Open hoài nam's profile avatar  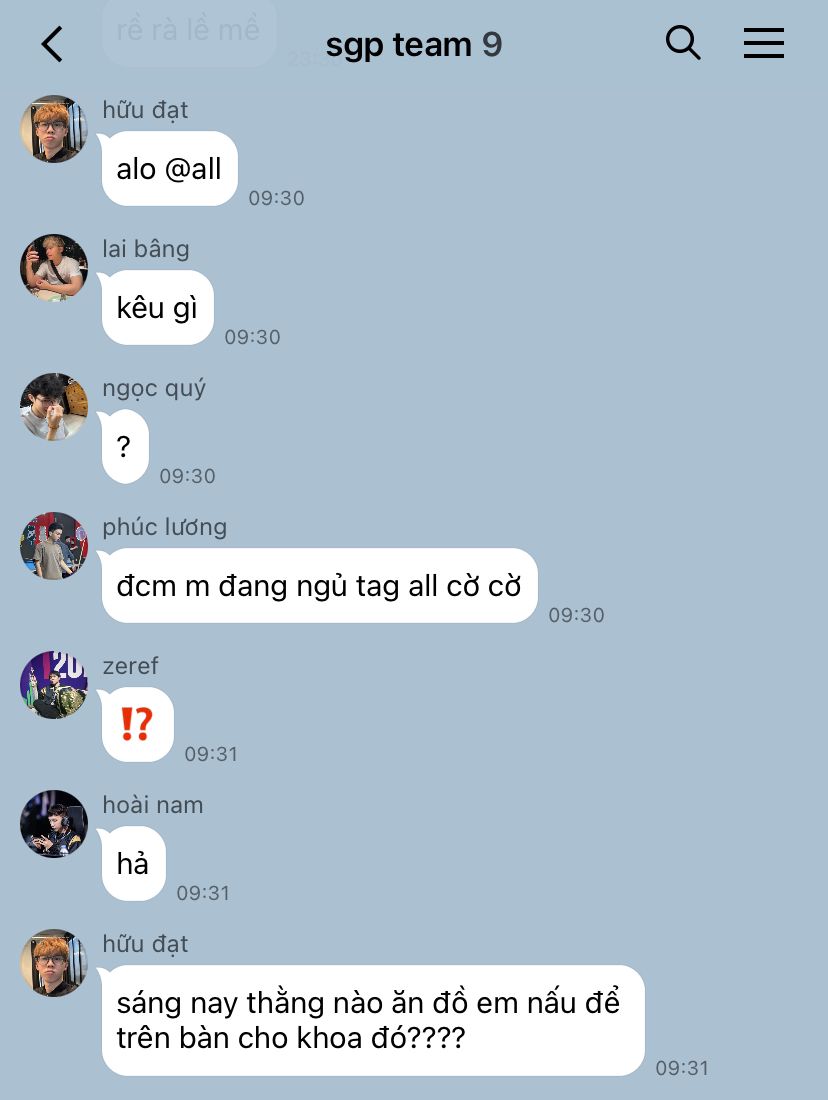click(54, 824)
